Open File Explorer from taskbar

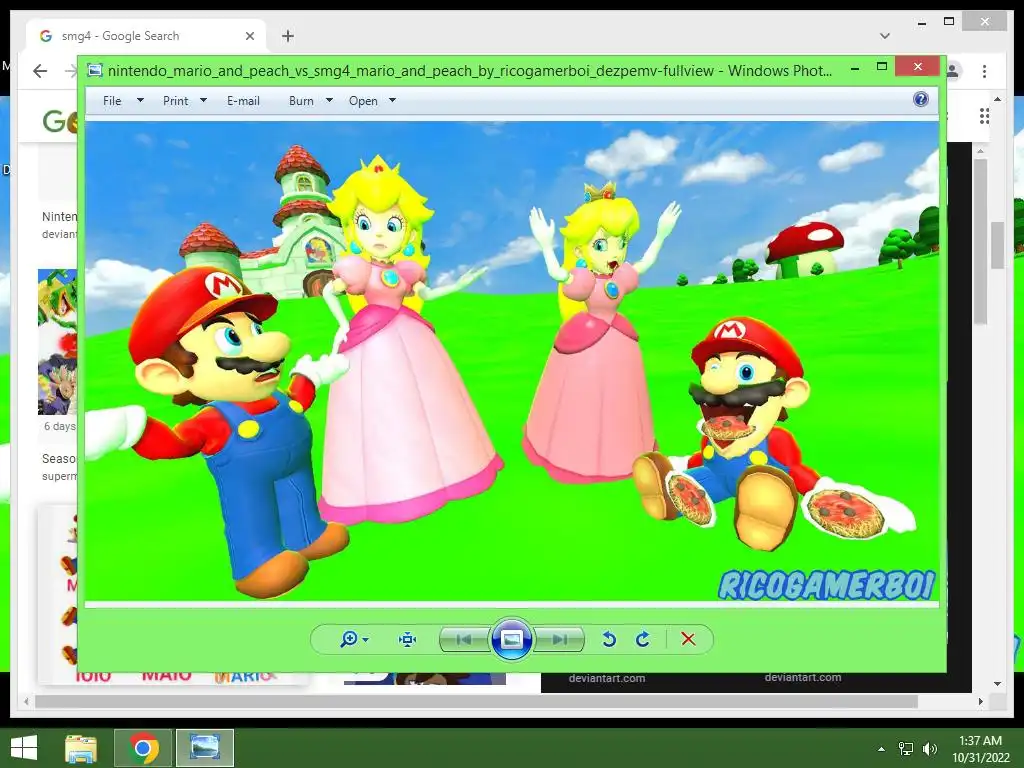click(x=81, y=748)
